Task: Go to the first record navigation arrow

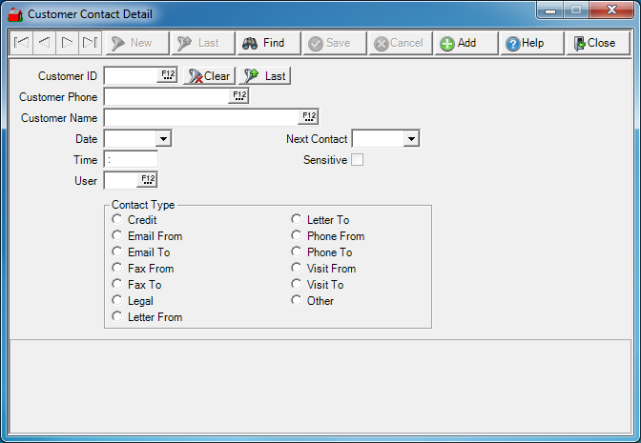Action: pos(19,43)
